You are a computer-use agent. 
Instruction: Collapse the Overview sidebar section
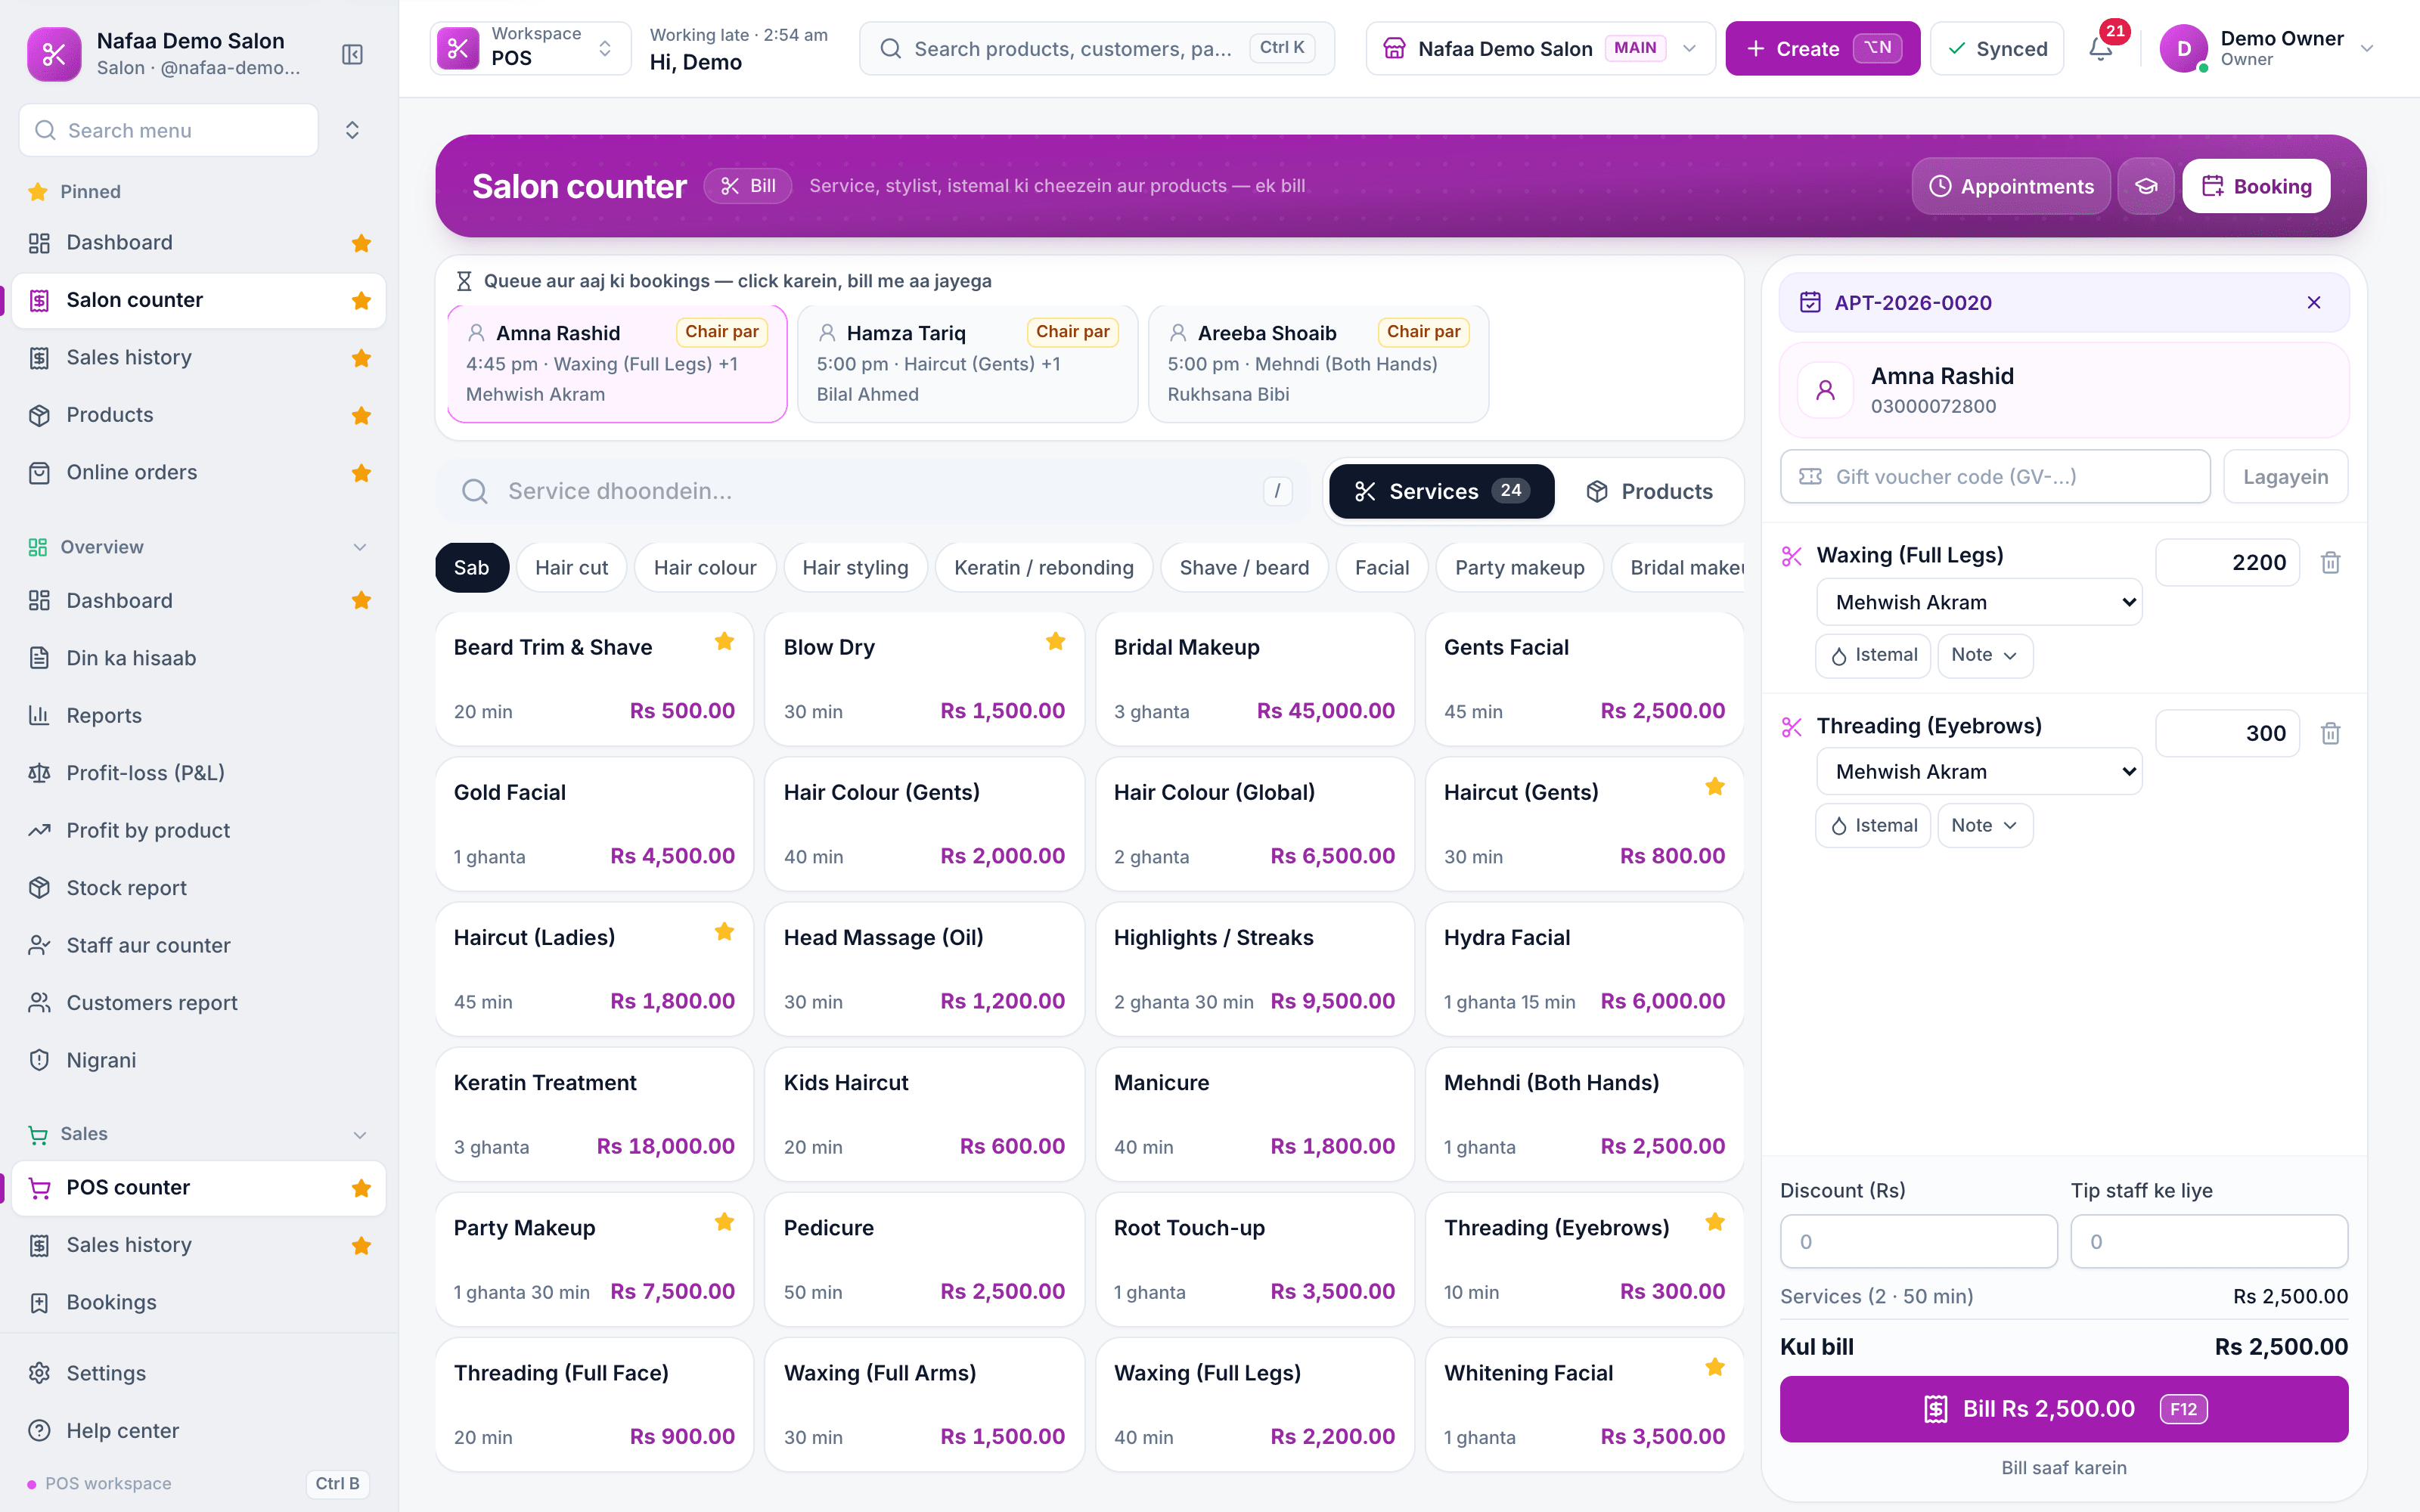360,547
